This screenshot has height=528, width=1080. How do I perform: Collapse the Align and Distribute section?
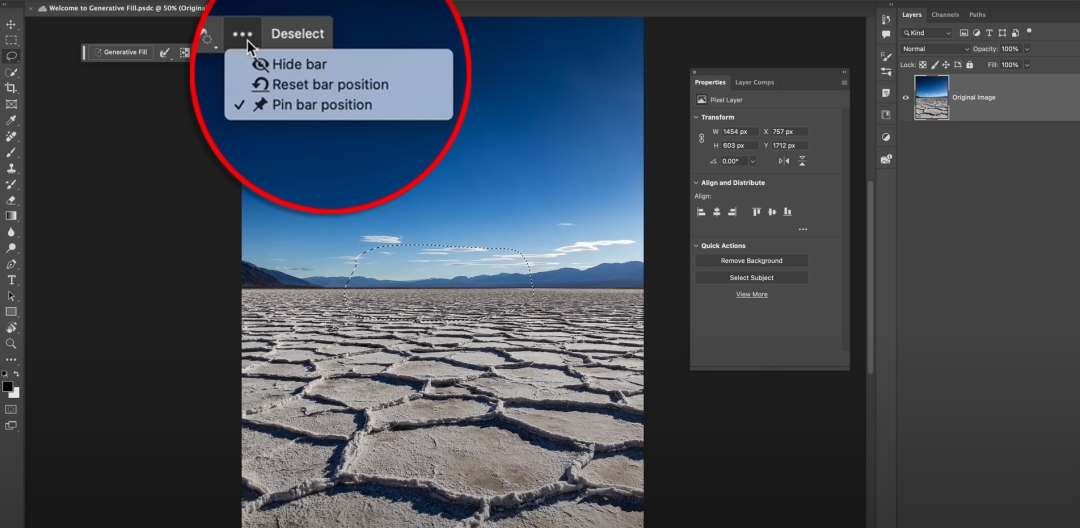coord(696,183)
